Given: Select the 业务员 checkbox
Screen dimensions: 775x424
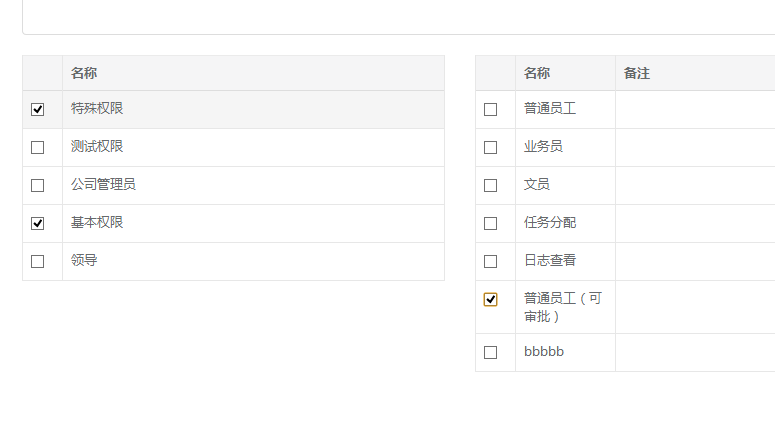Looking at the screenshot, I should point(490,147).
